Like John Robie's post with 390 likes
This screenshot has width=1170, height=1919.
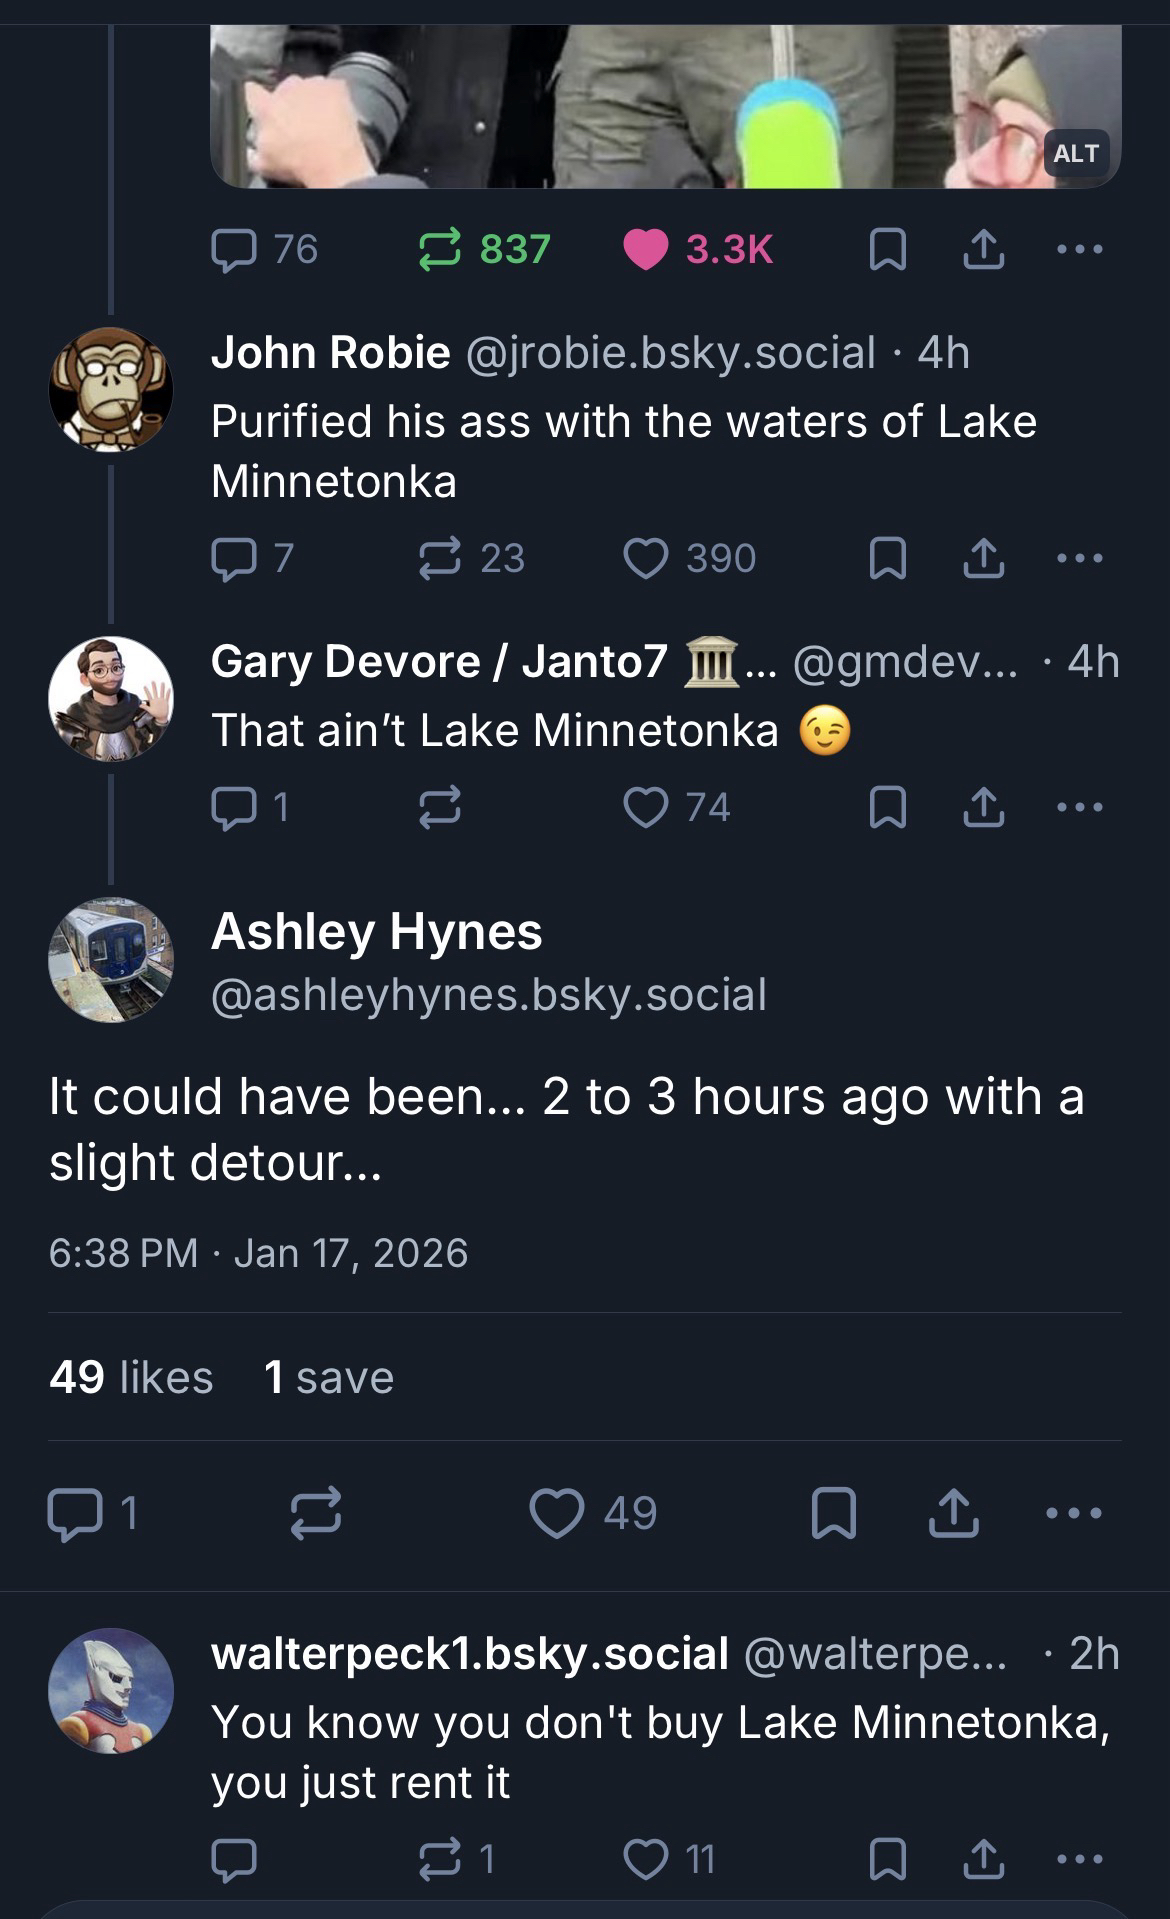coord(646,558)
